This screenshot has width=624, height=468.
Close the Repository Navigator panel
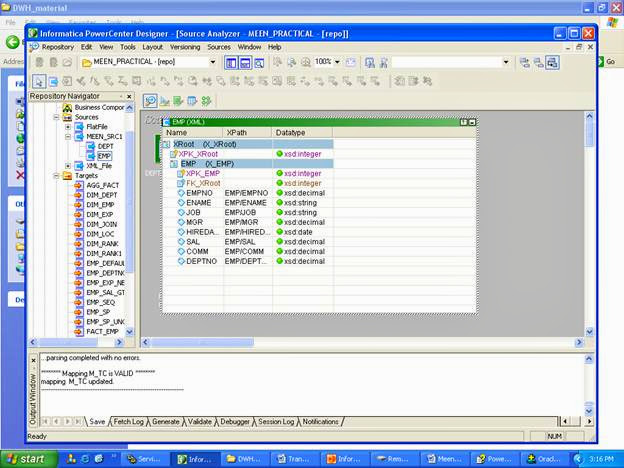click(129, 96)
